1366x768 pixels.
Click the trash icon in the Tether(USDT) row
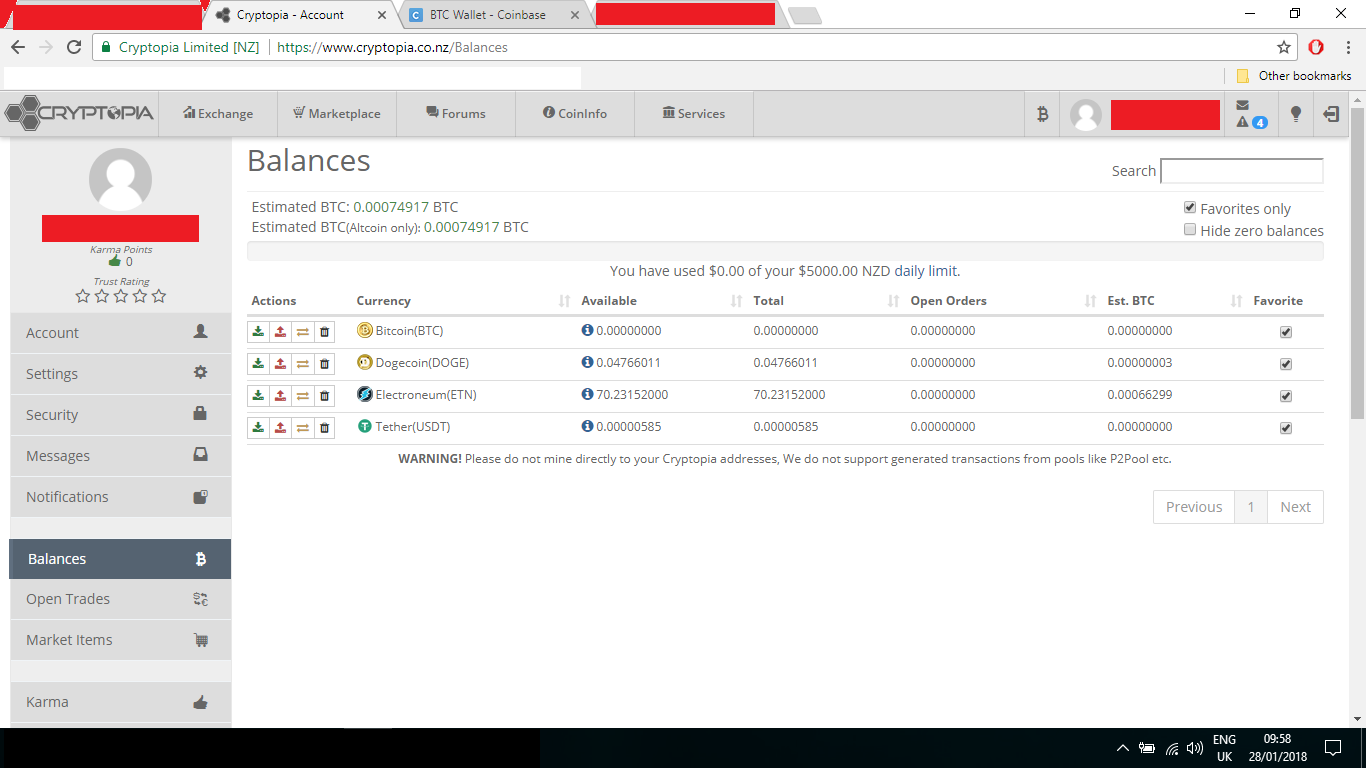click(324, 427)
